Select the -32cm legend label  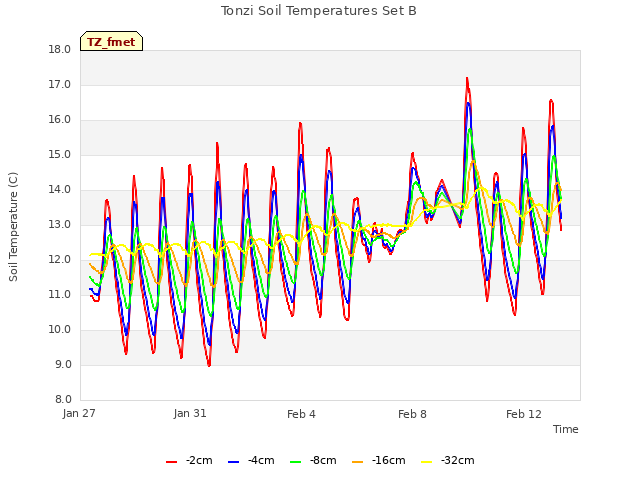458,460
